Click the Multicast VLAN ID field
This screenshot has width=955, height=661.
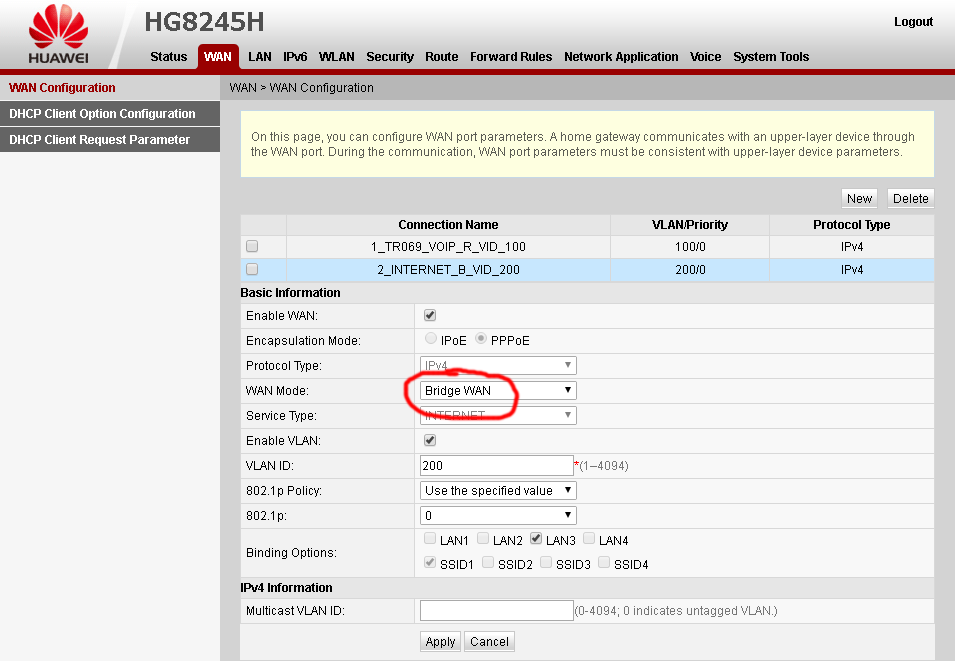(496, 610)
